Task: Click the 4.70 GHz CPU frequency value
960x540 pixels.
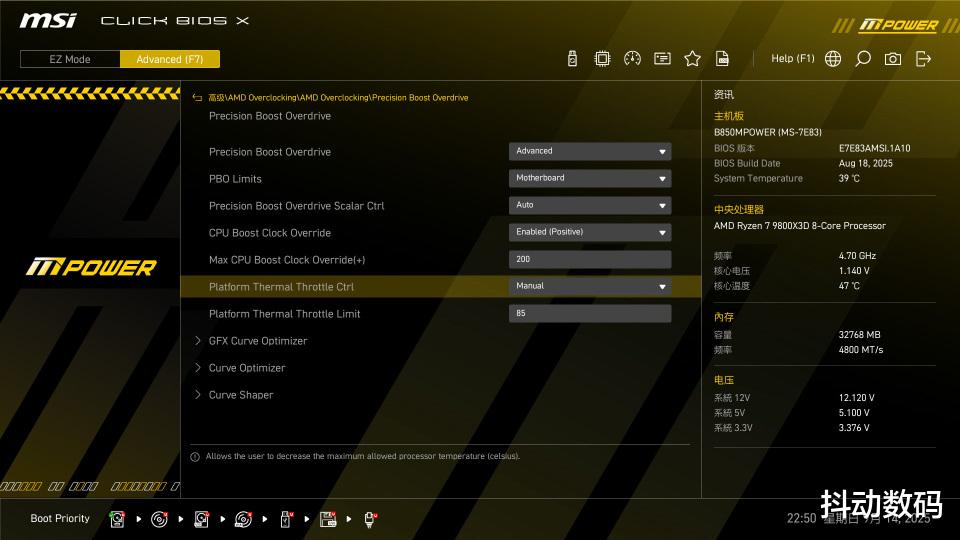Action: pos(857,256)
